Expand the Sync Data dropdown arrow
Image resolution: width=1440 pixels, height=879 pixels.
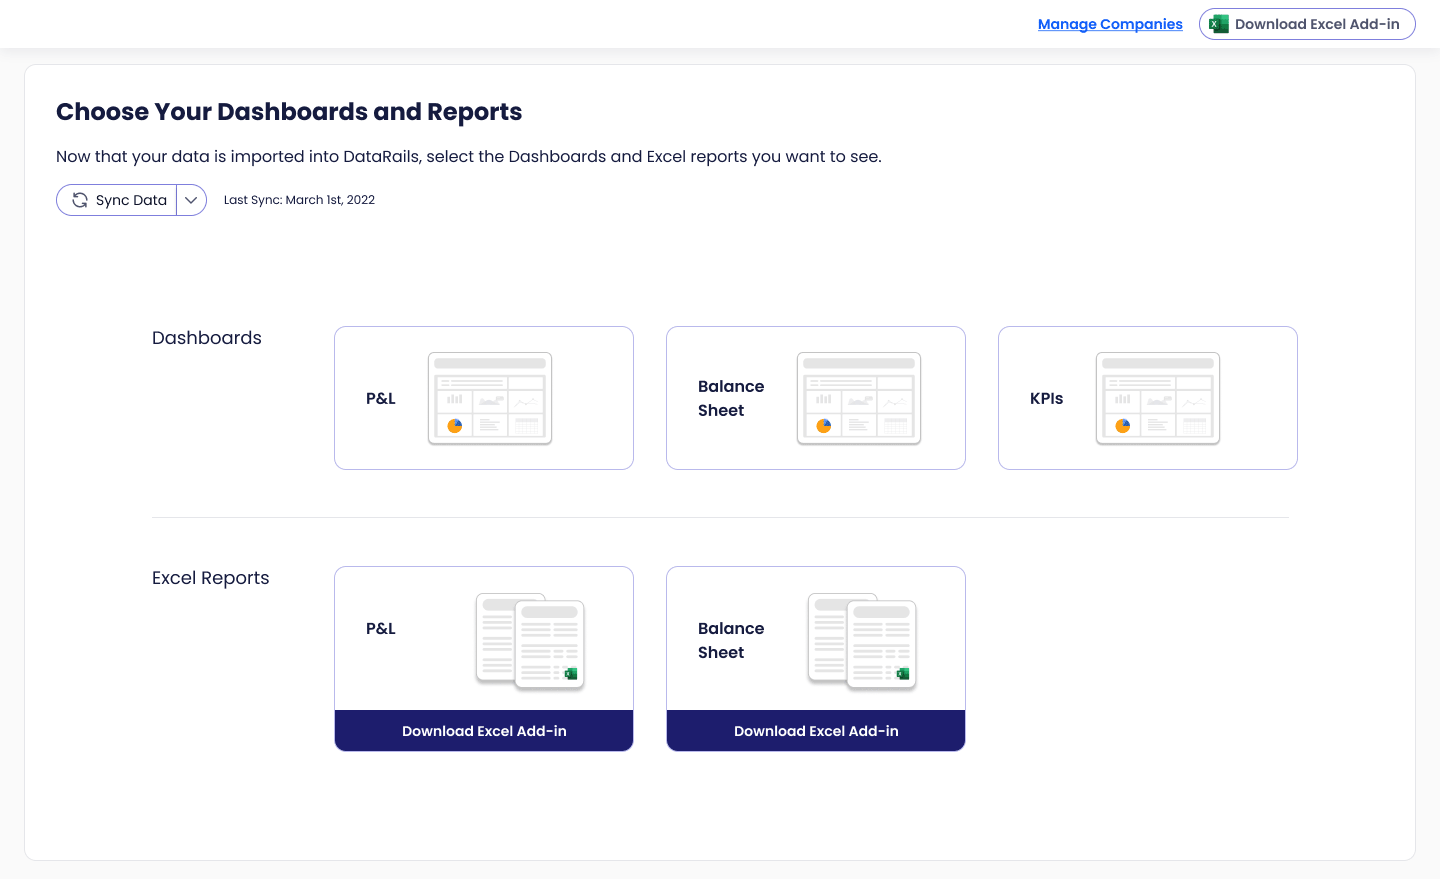191,200
